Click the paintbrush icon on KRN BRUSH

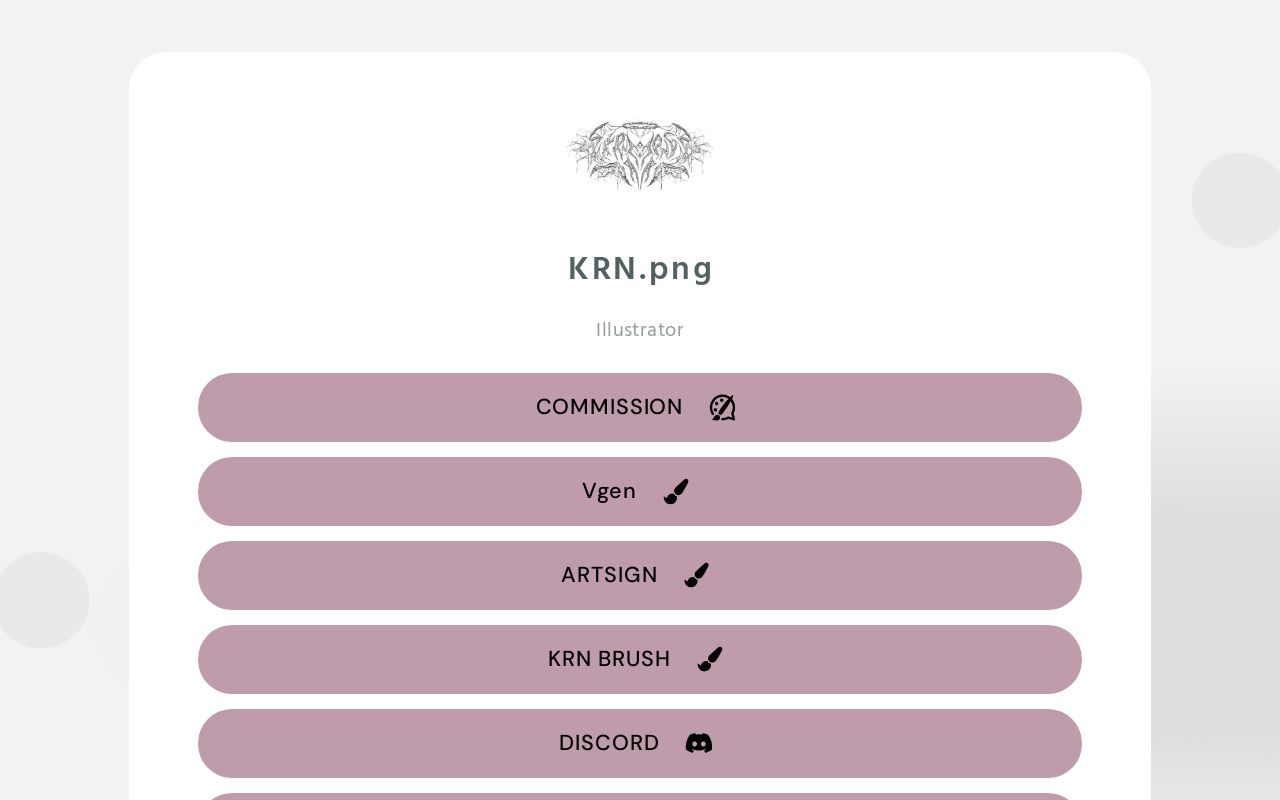point(710,659)
